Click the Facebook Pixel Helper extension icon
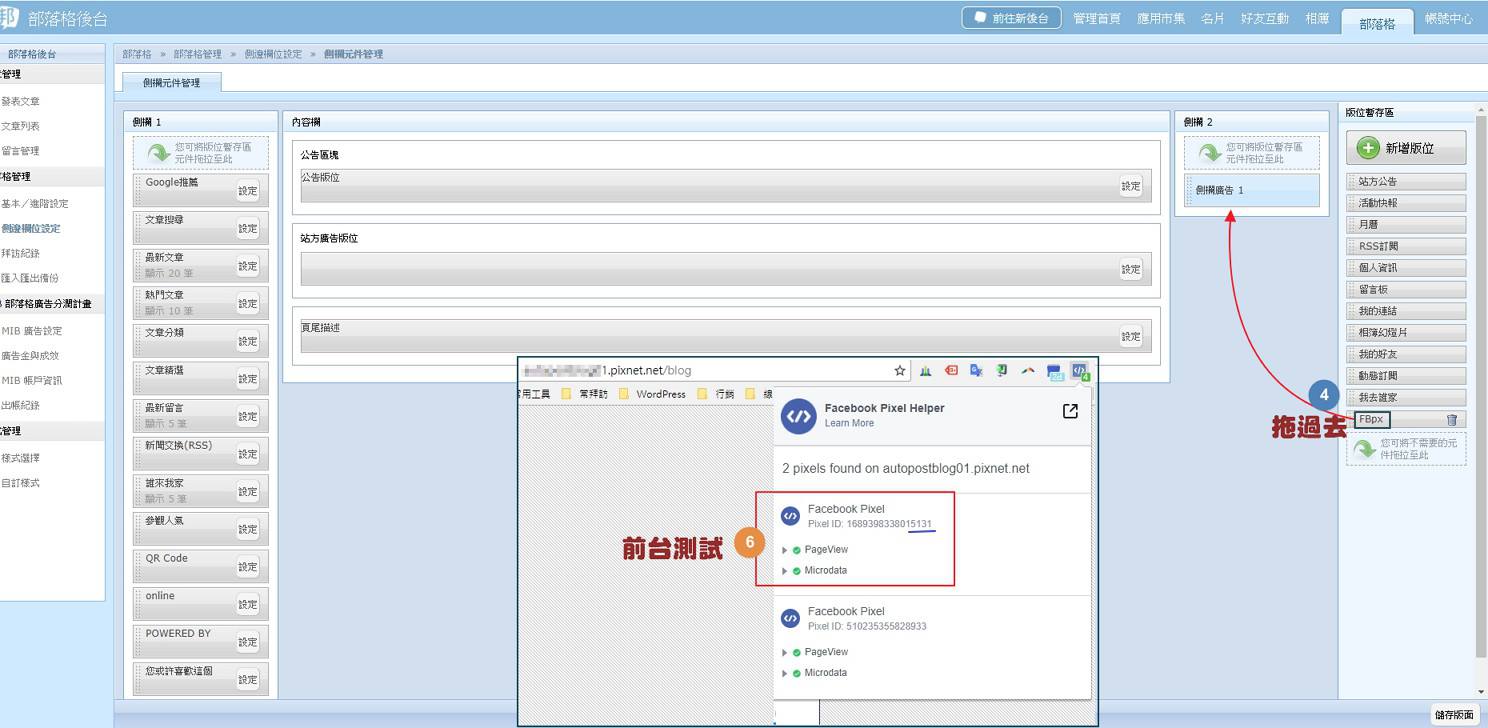The height and width of the screenshot is (728, 1488). (x=1080, y=371)
